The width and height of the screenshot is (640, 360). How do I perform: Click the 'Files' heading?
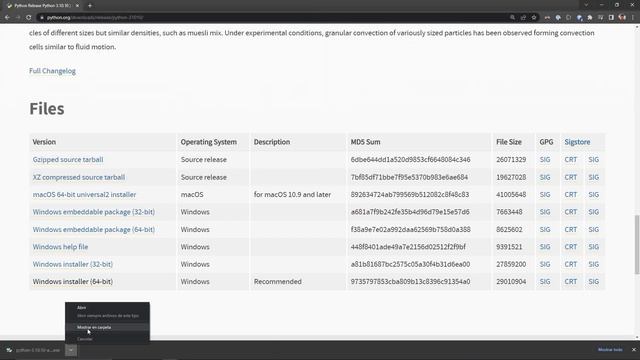tap(47, 109)
